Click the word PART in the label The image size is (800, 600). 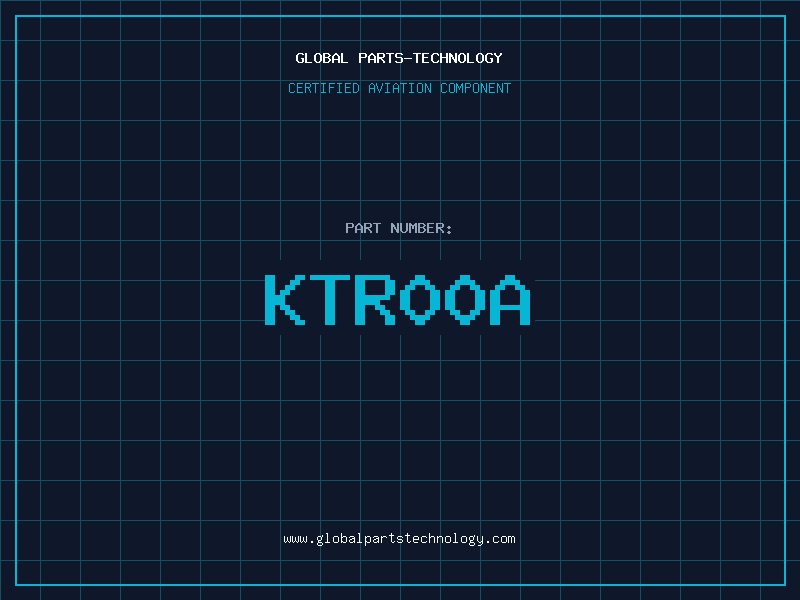(x=363, y=228)
